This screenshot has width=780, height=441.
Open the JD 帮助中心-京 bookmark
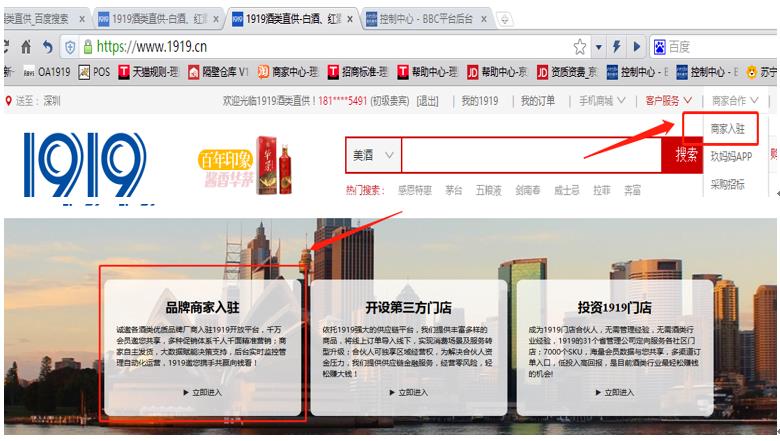point(497,73)
